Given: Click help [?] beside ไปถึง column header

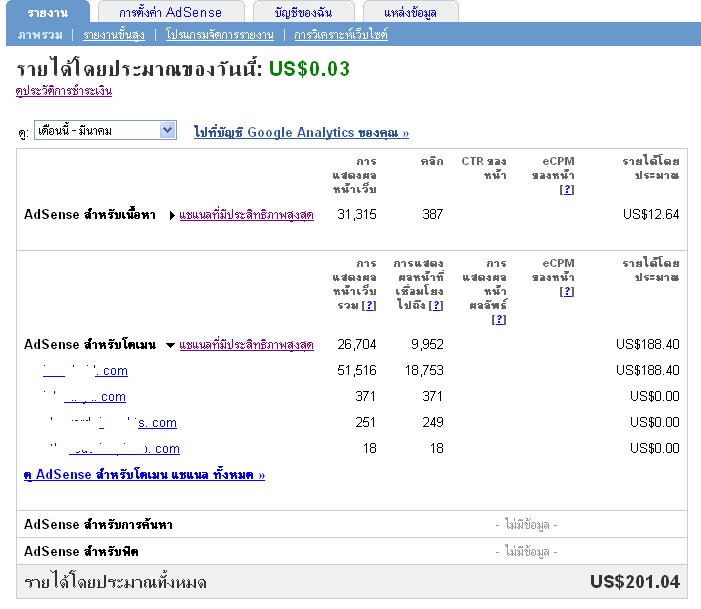Looking at the screenshot, I should pos(436,305).
